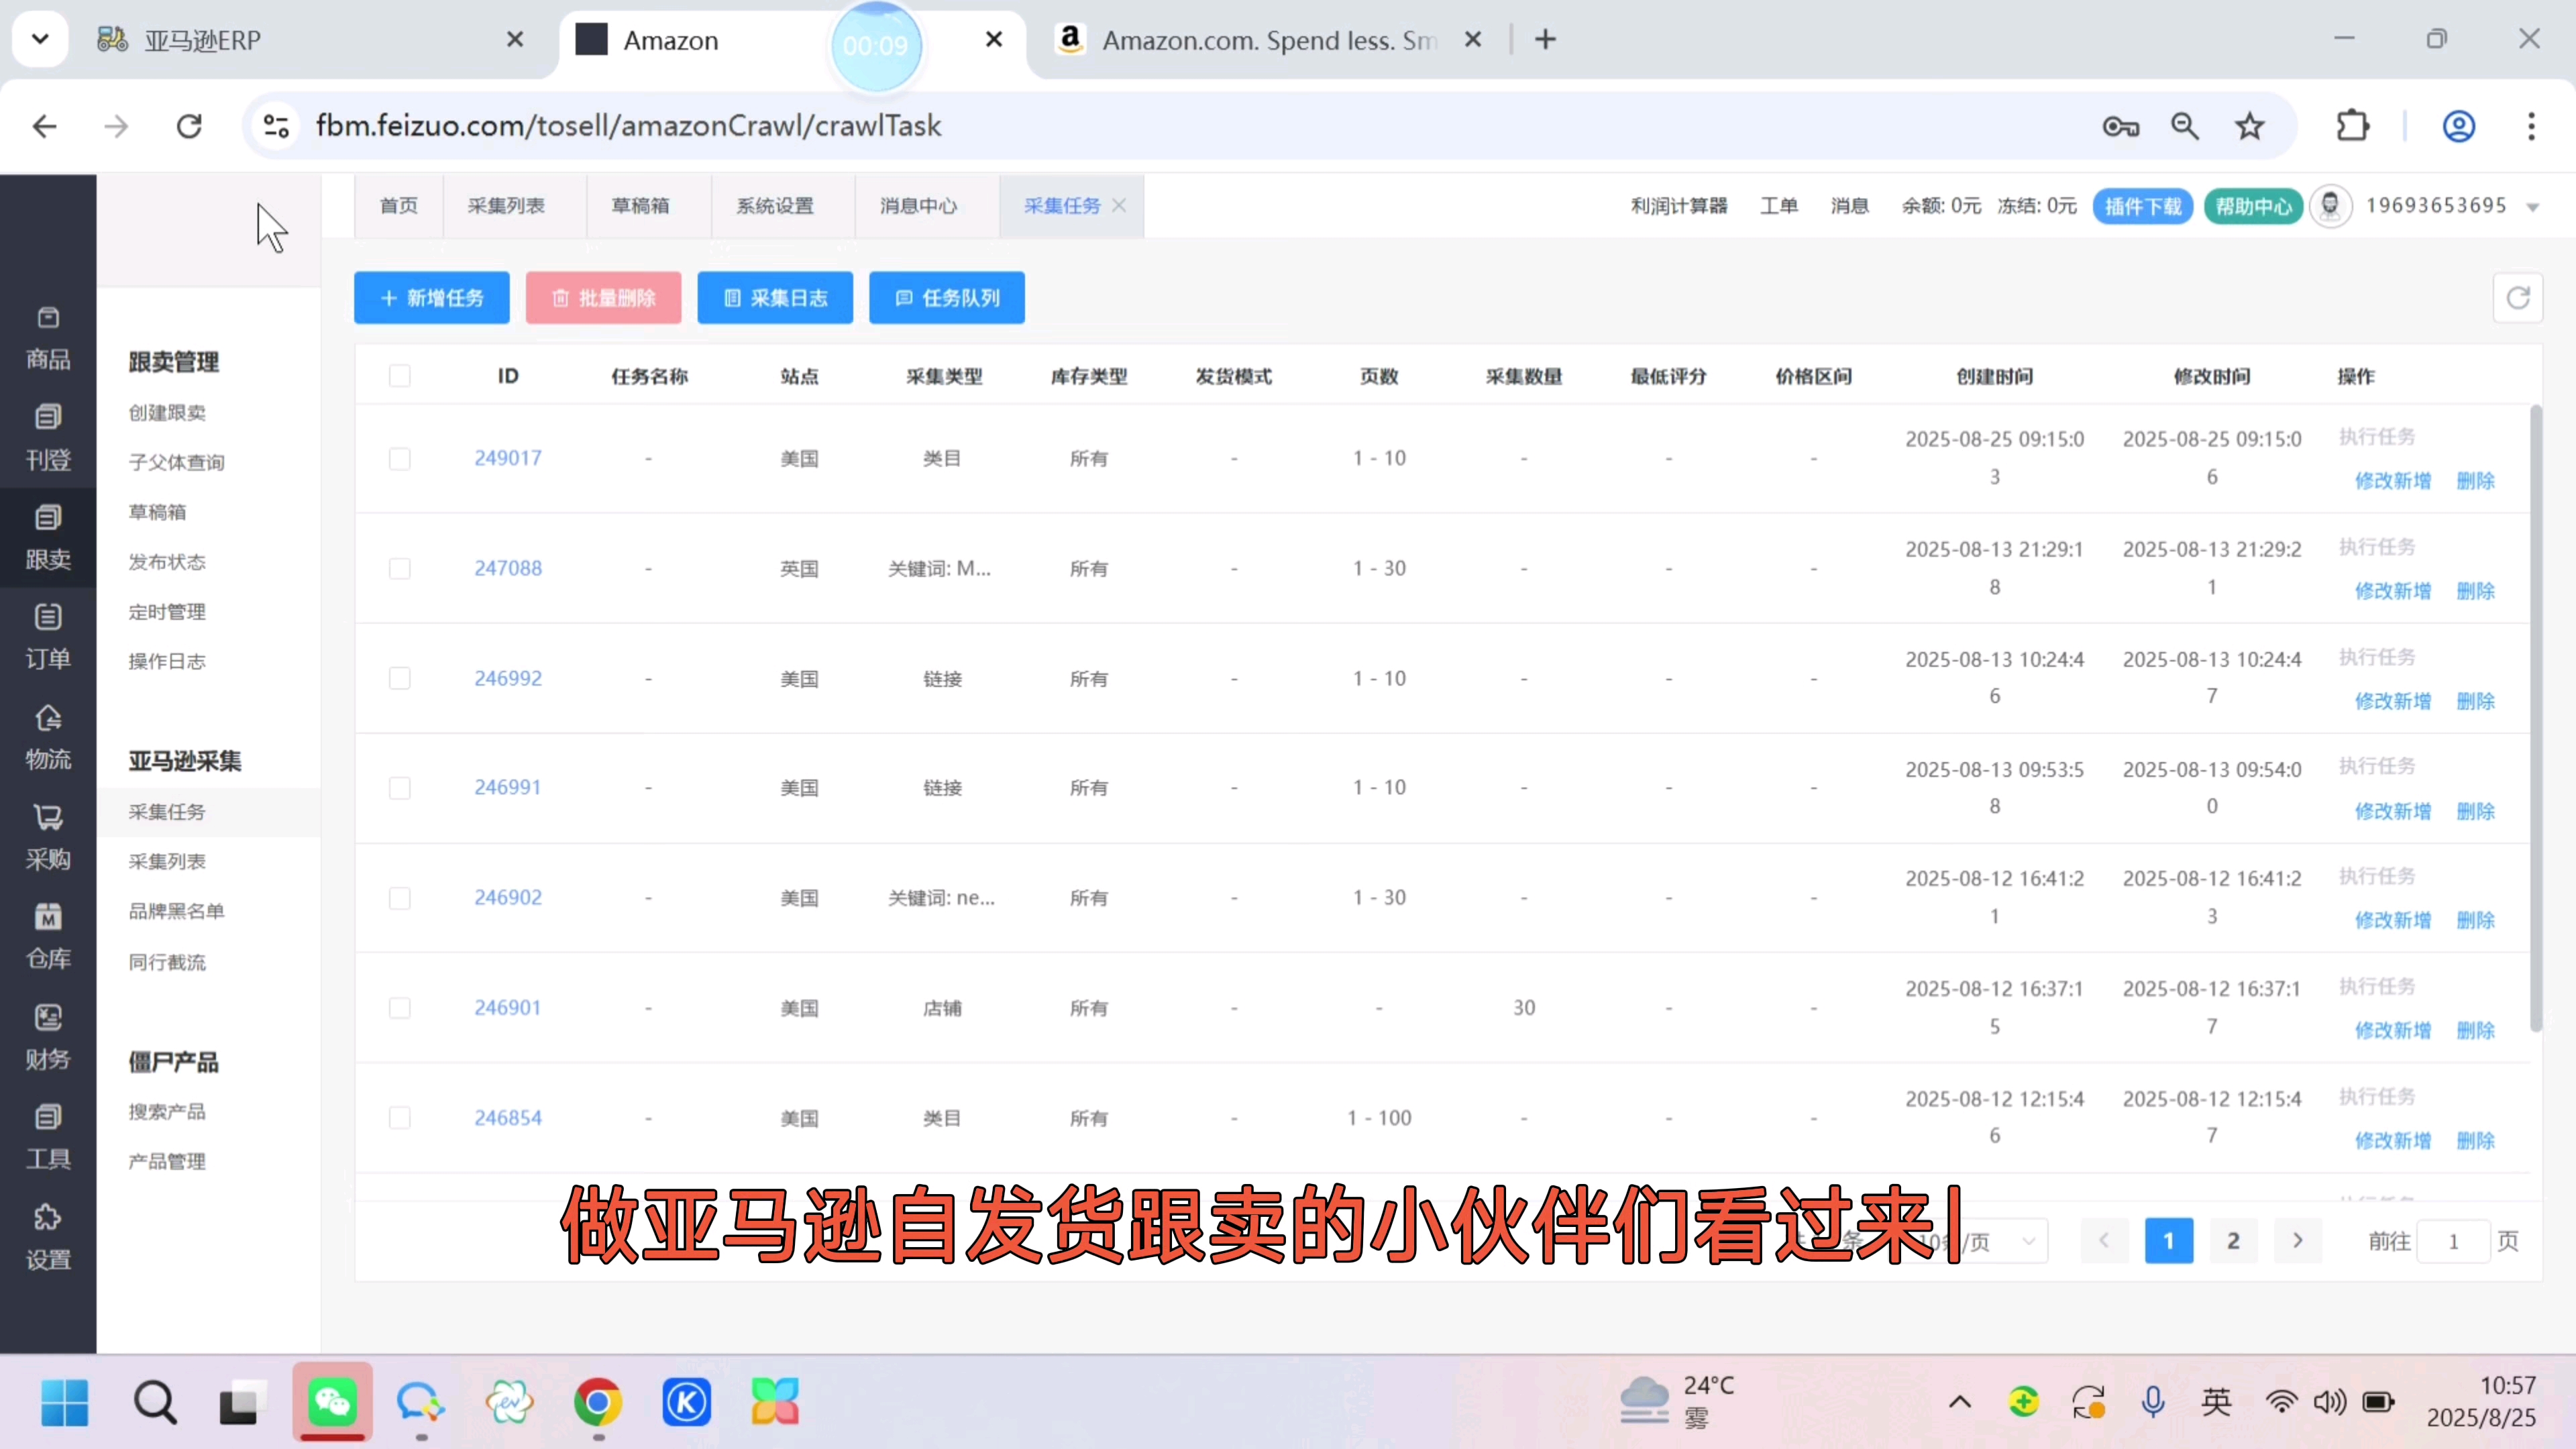This screenshot has height=1449, width=2576.
Task: Switch to the 首页 tab
Action: point(399,206)
